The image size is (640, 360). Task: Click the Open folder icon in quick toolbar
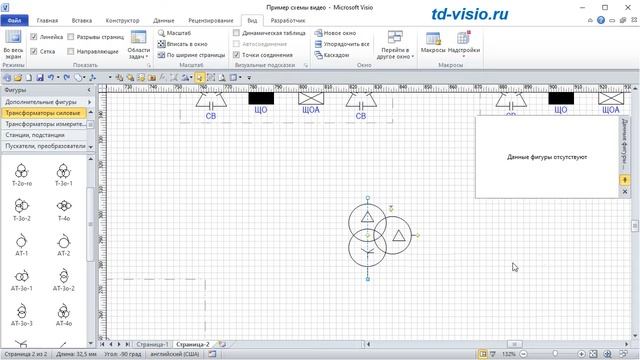pos(18,77)
